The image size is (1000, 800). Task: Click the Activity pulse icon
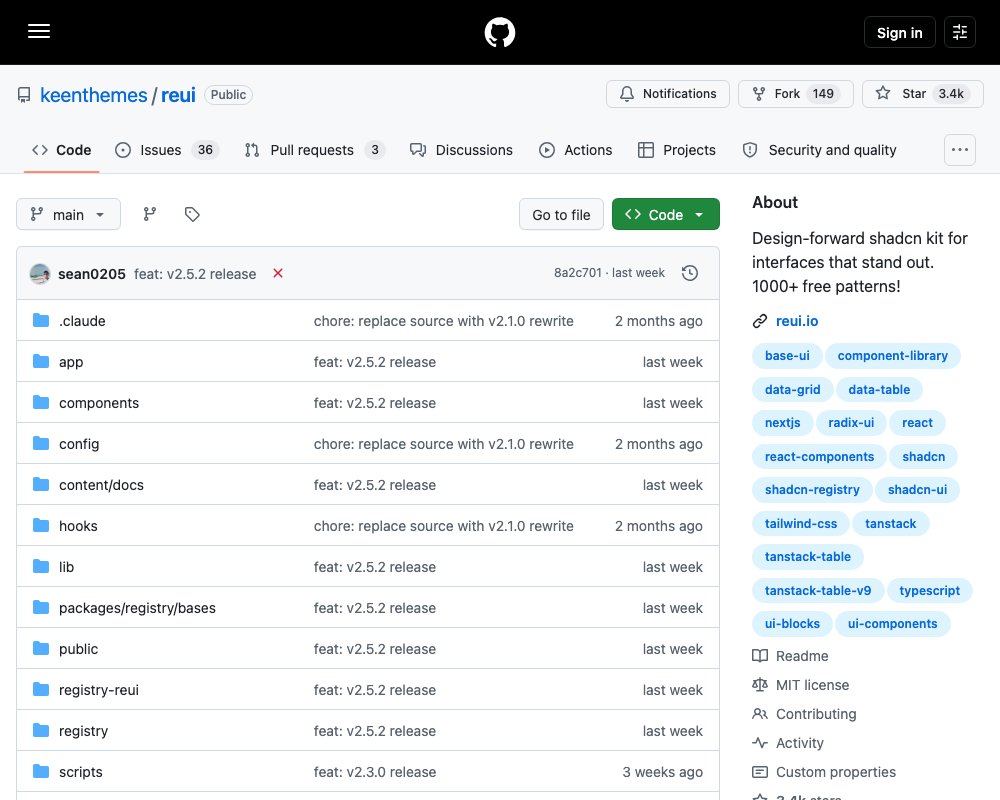tap(760, 743)
